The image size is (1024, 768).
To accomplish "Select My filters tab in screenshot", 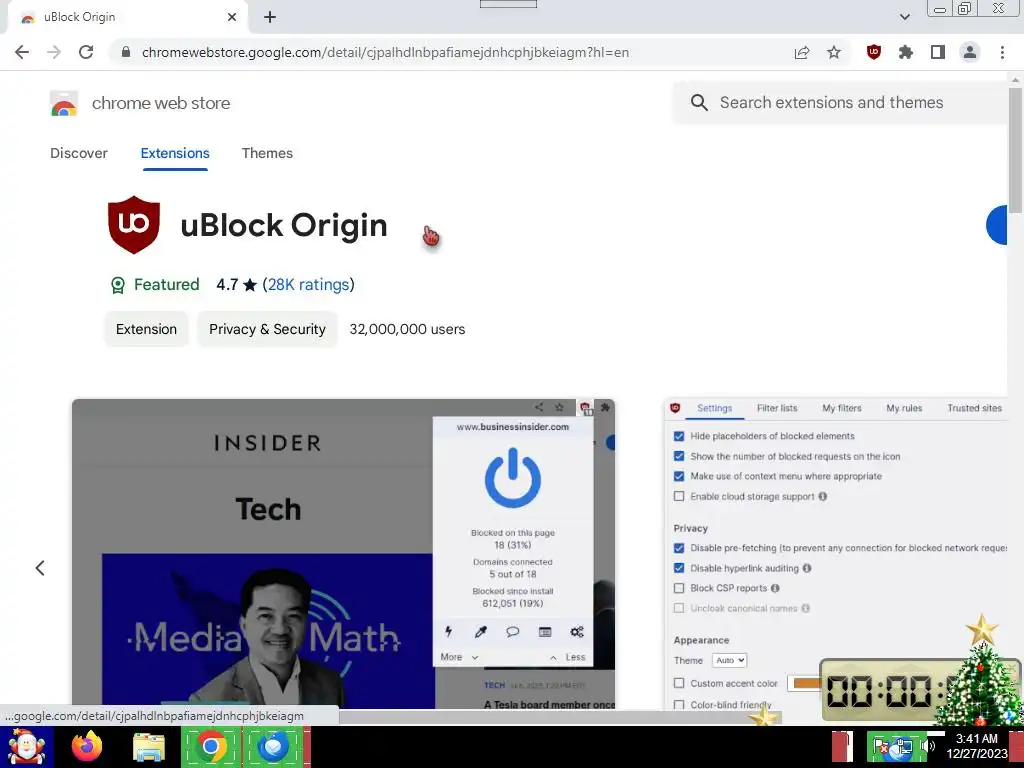I will click(x=842, y=408).
